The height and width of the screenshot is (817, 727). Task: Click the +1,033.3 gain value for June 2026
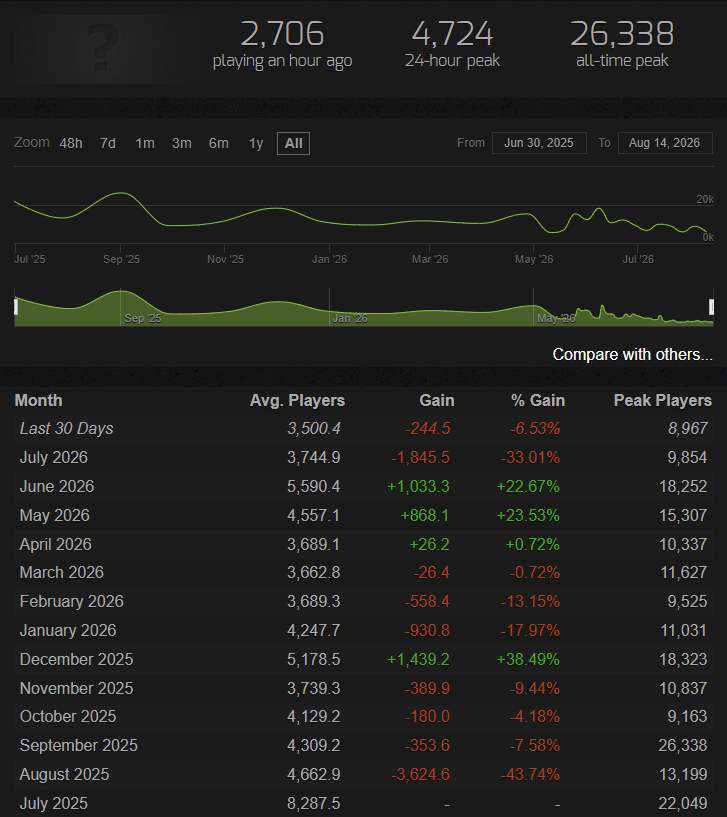click(x=418, y=486)
